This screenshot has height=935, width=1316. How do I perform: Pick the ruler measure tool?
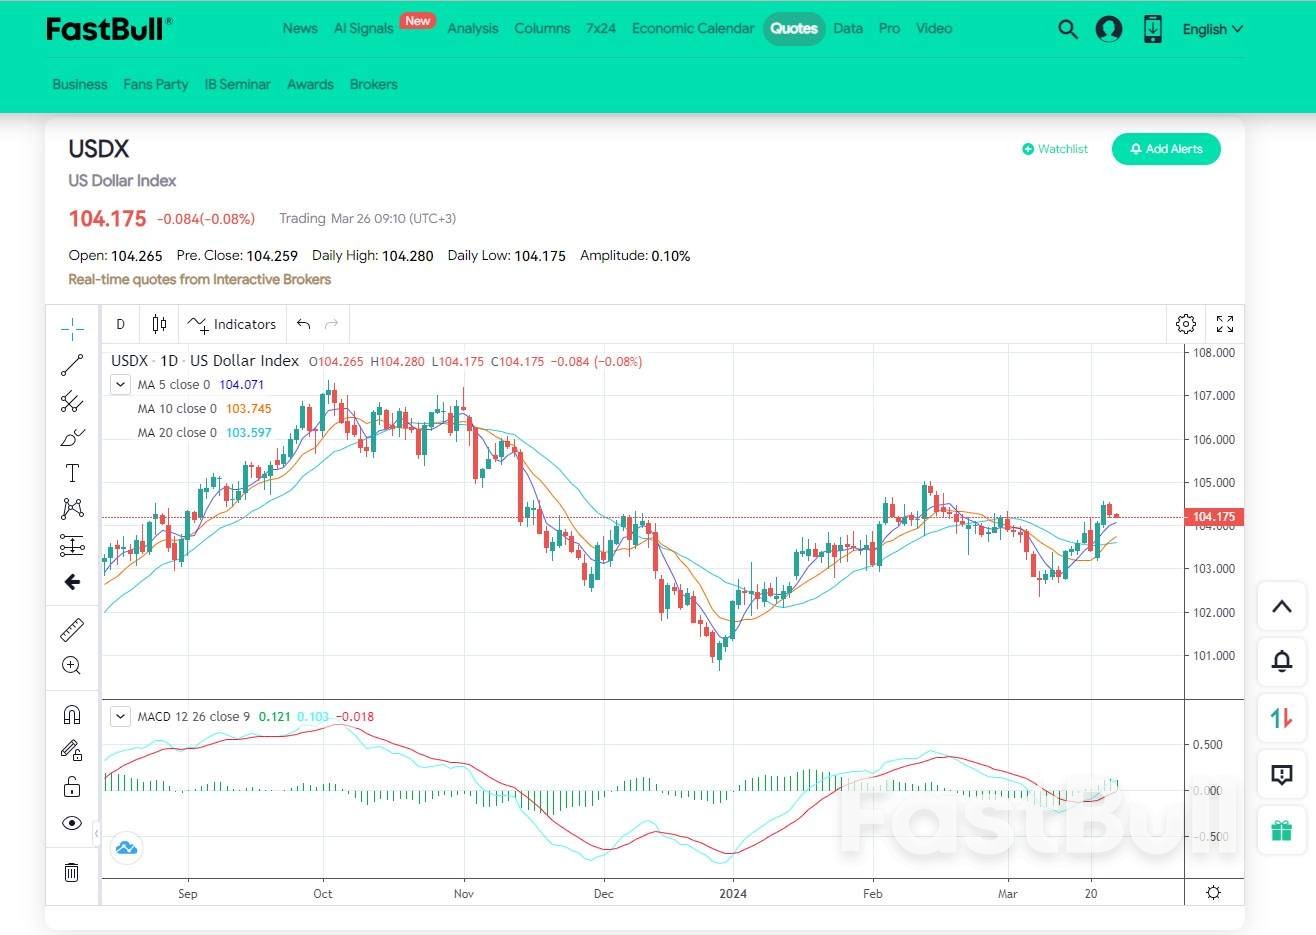[72, 630]
